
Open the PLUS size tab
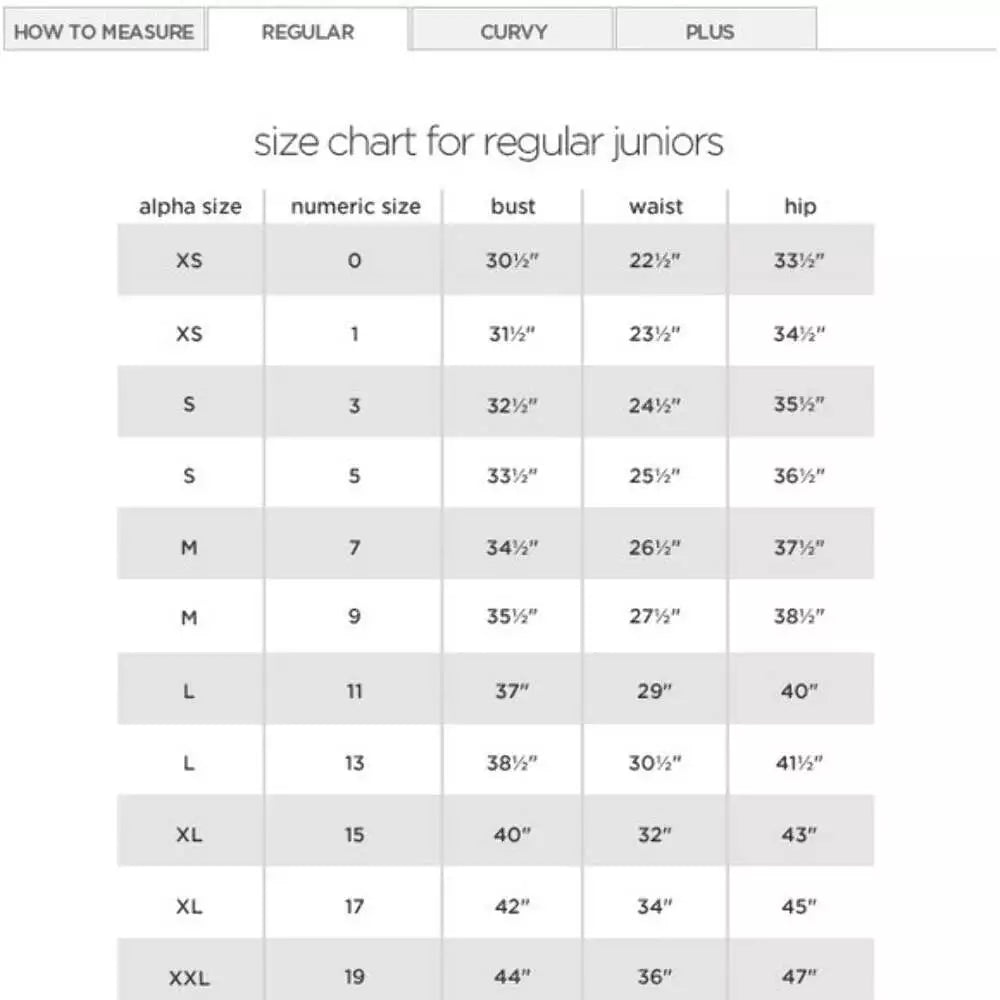[709, 31]
